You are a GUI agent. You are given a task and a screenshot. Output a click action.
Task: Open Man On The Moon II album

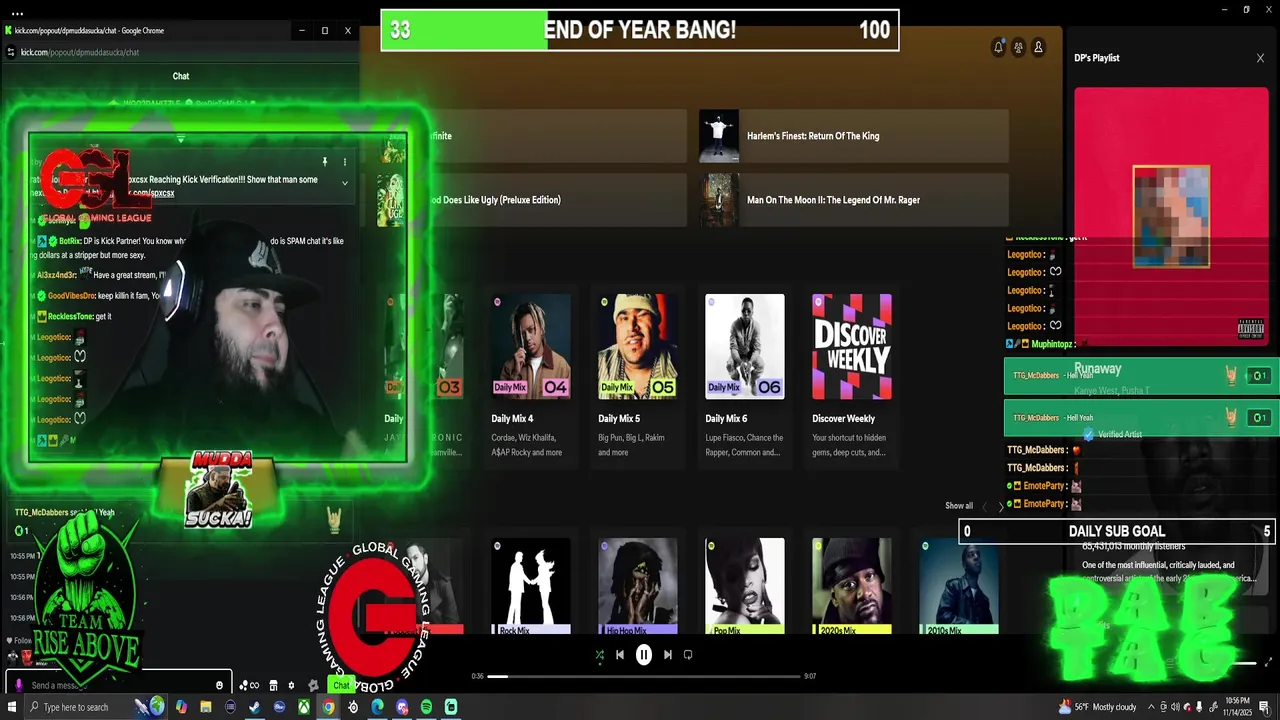tap(854, 200)
